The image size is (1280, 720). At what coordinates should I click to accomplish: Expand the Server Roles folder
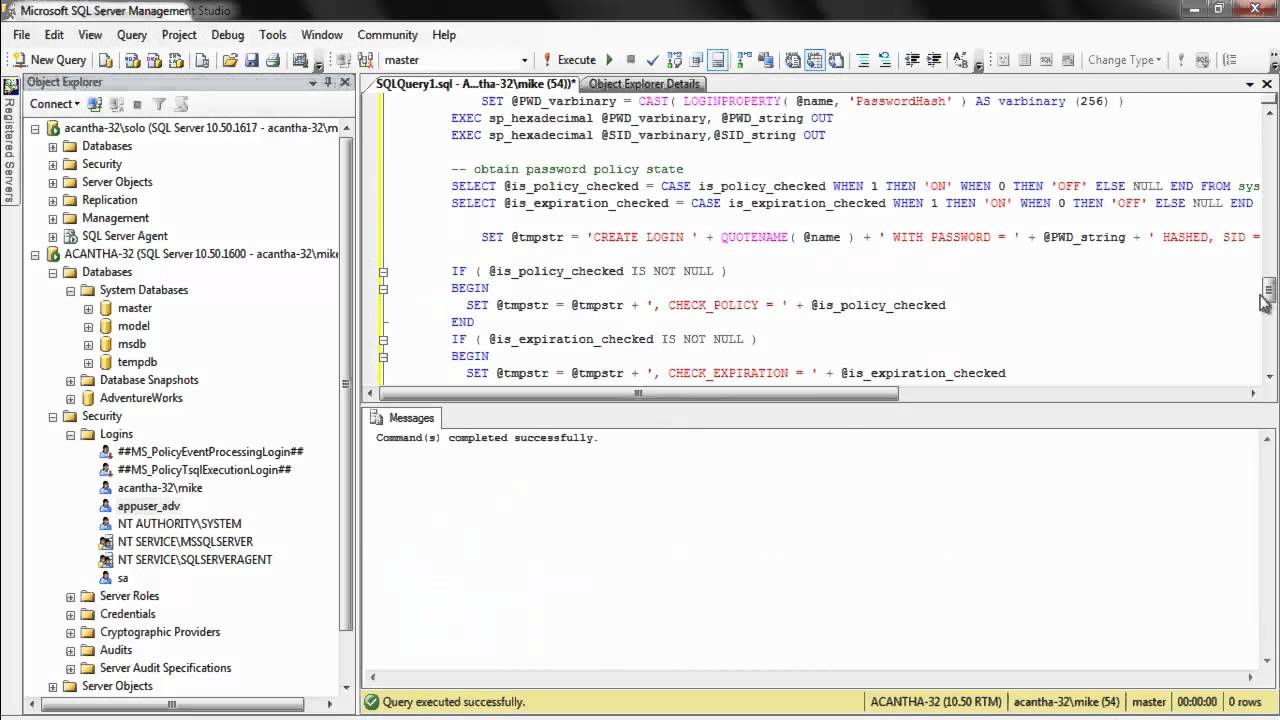click(x=71, y=596)
